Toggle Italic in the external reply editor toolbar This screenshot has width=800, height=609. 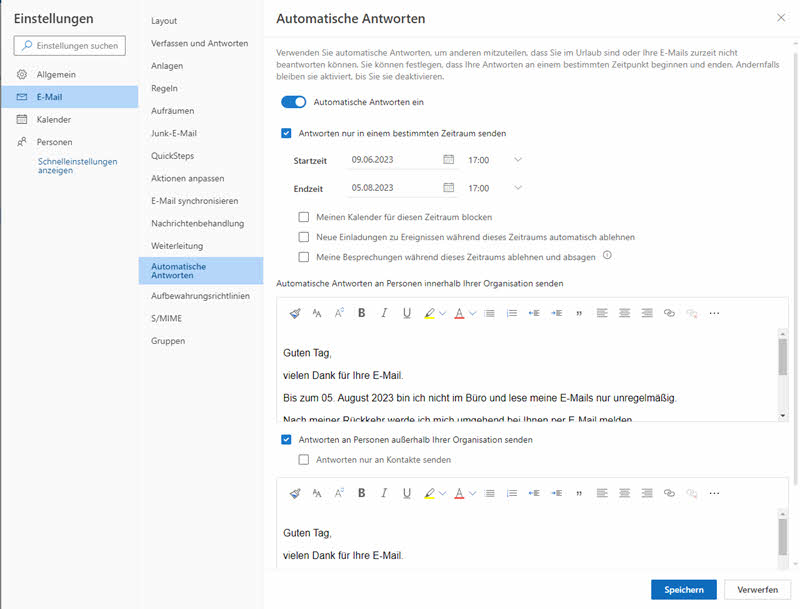tap(384, 493)
